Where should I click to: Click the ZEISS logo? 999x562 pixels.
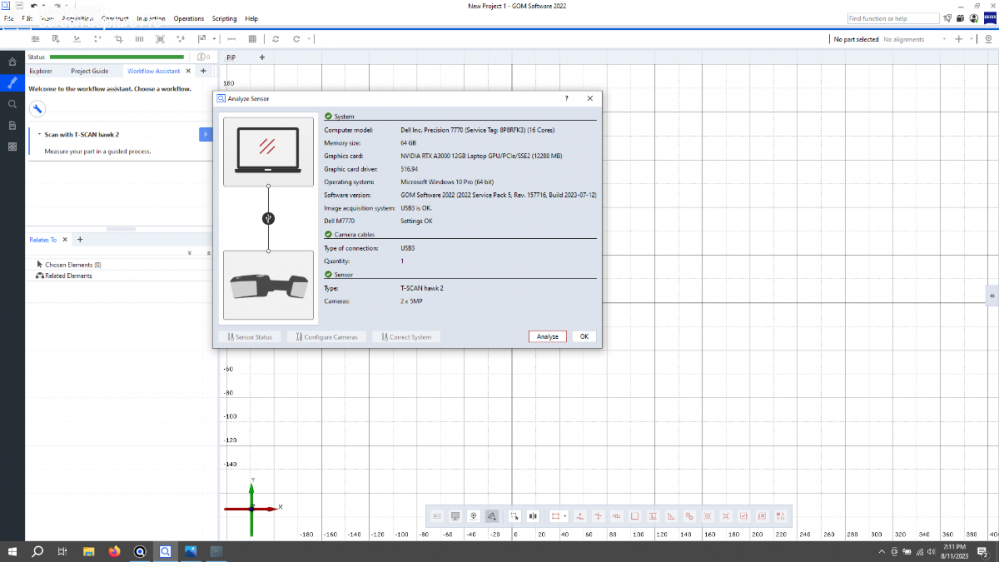[x=990, y=18]
